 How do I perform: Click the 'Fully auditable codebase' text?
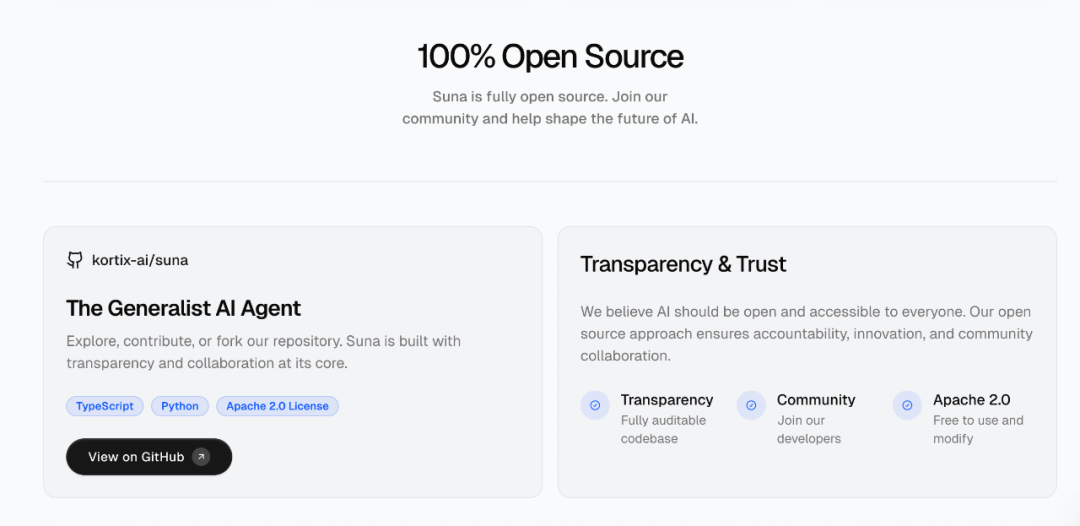[x=663, y=430]
